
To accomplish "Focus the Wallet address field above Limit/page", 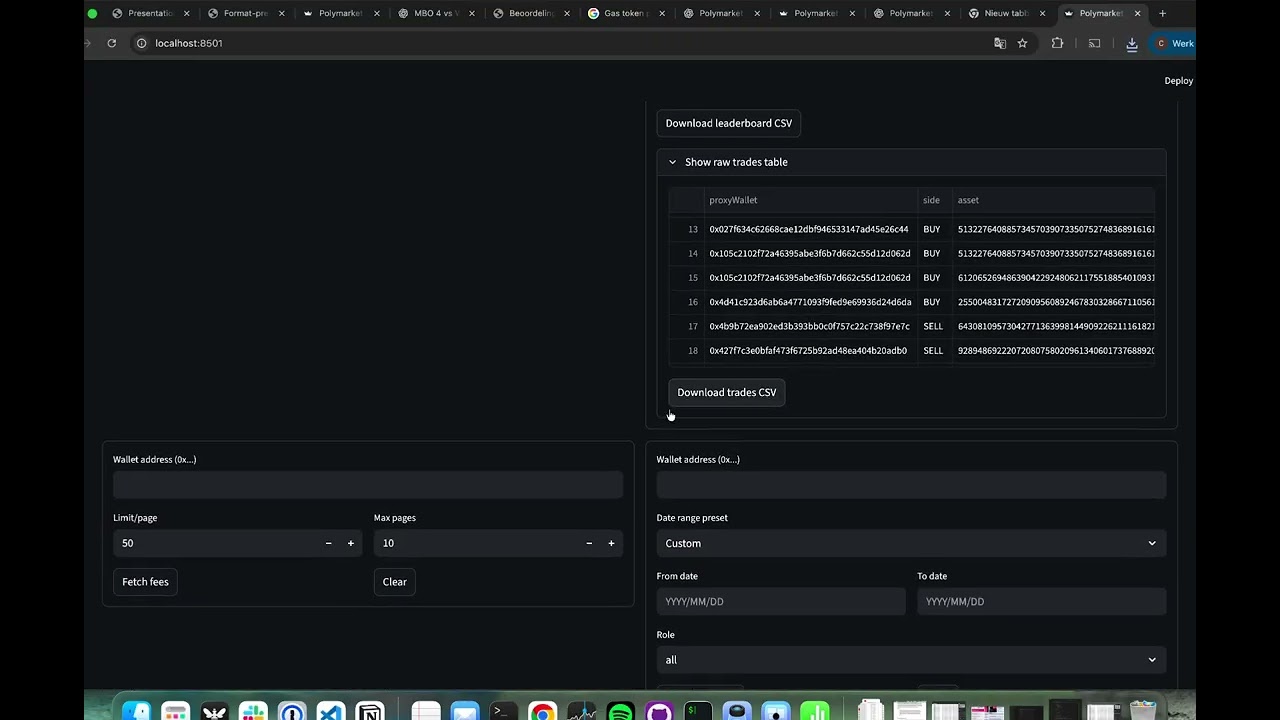I will coord(368,485).
